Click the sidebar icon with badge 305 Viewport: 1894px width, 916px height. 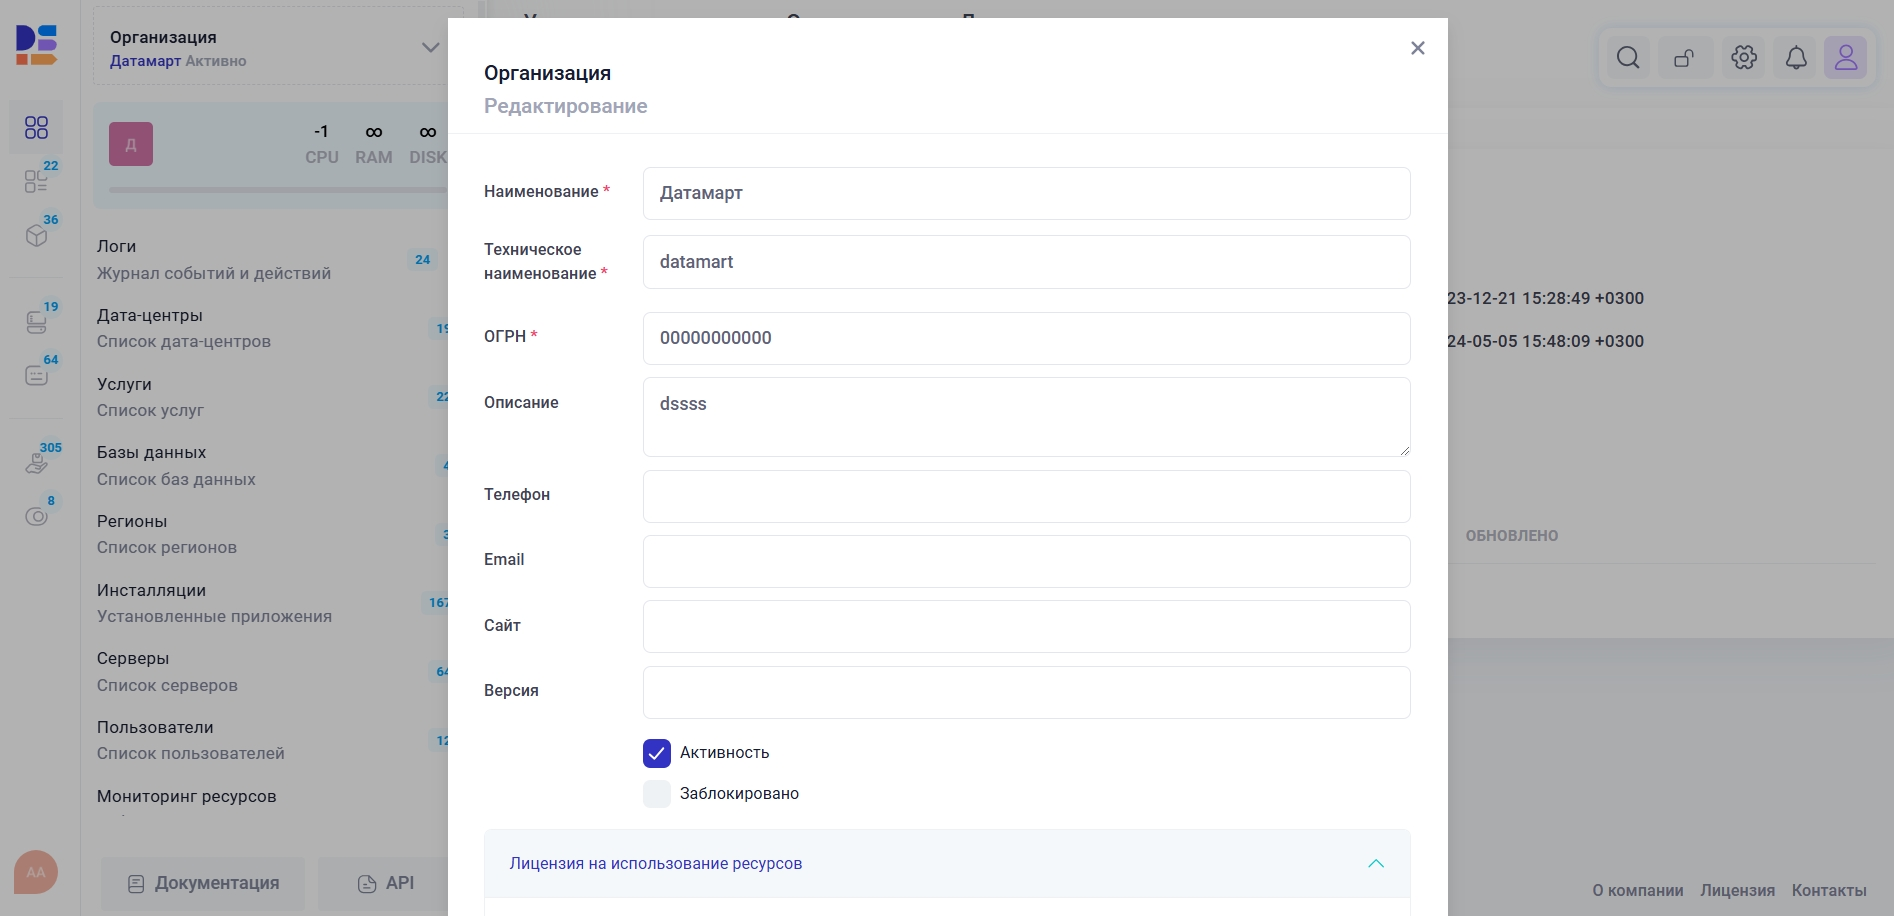36,463
